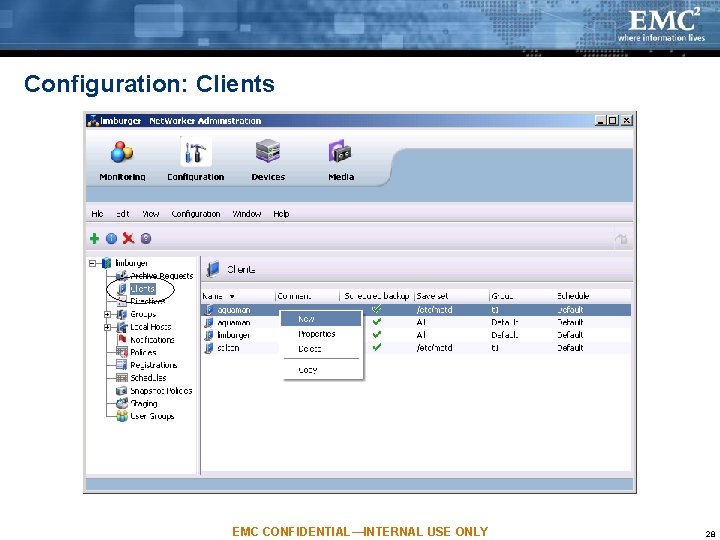This screenshot has width=720, height=540.
Task: Open the View menu
Action: coord(150,214)
